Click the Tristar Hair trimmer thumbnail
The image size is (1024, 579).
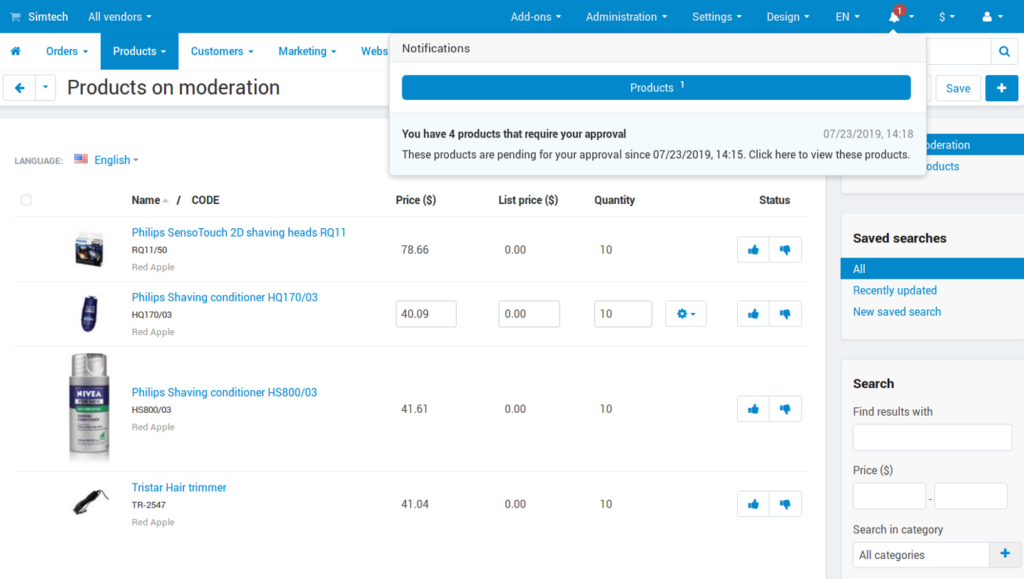click(91, 503)
